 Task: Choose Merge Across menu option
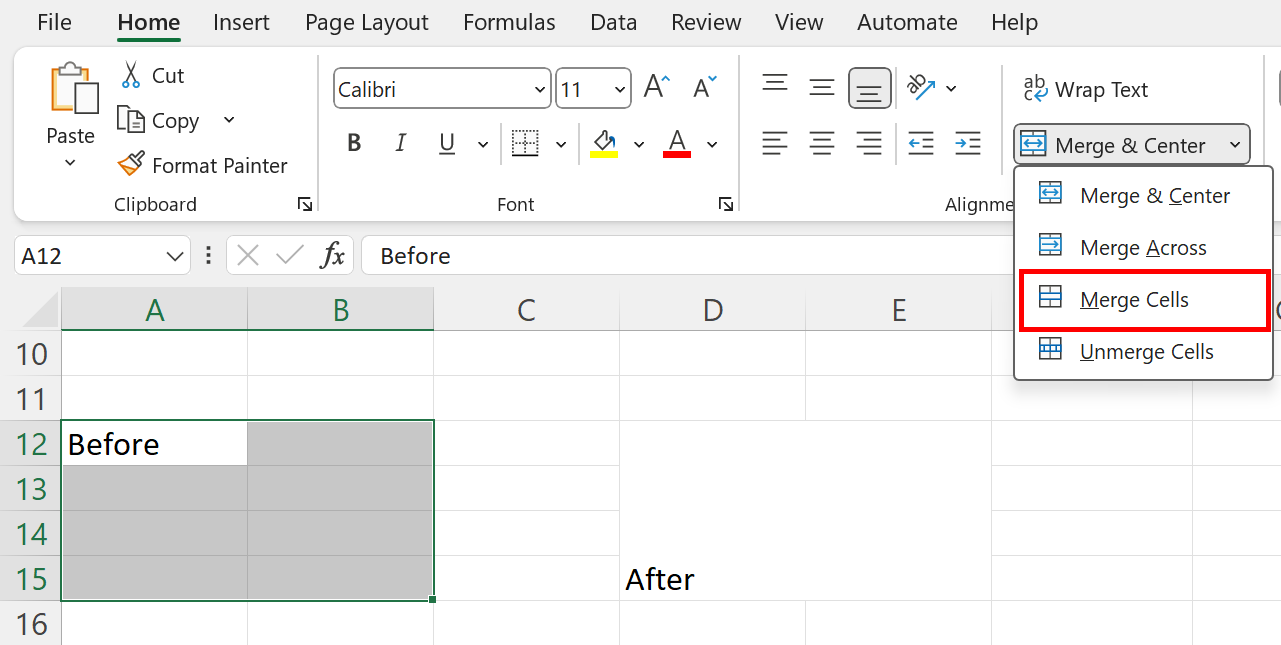click(x=1143, y=247)
